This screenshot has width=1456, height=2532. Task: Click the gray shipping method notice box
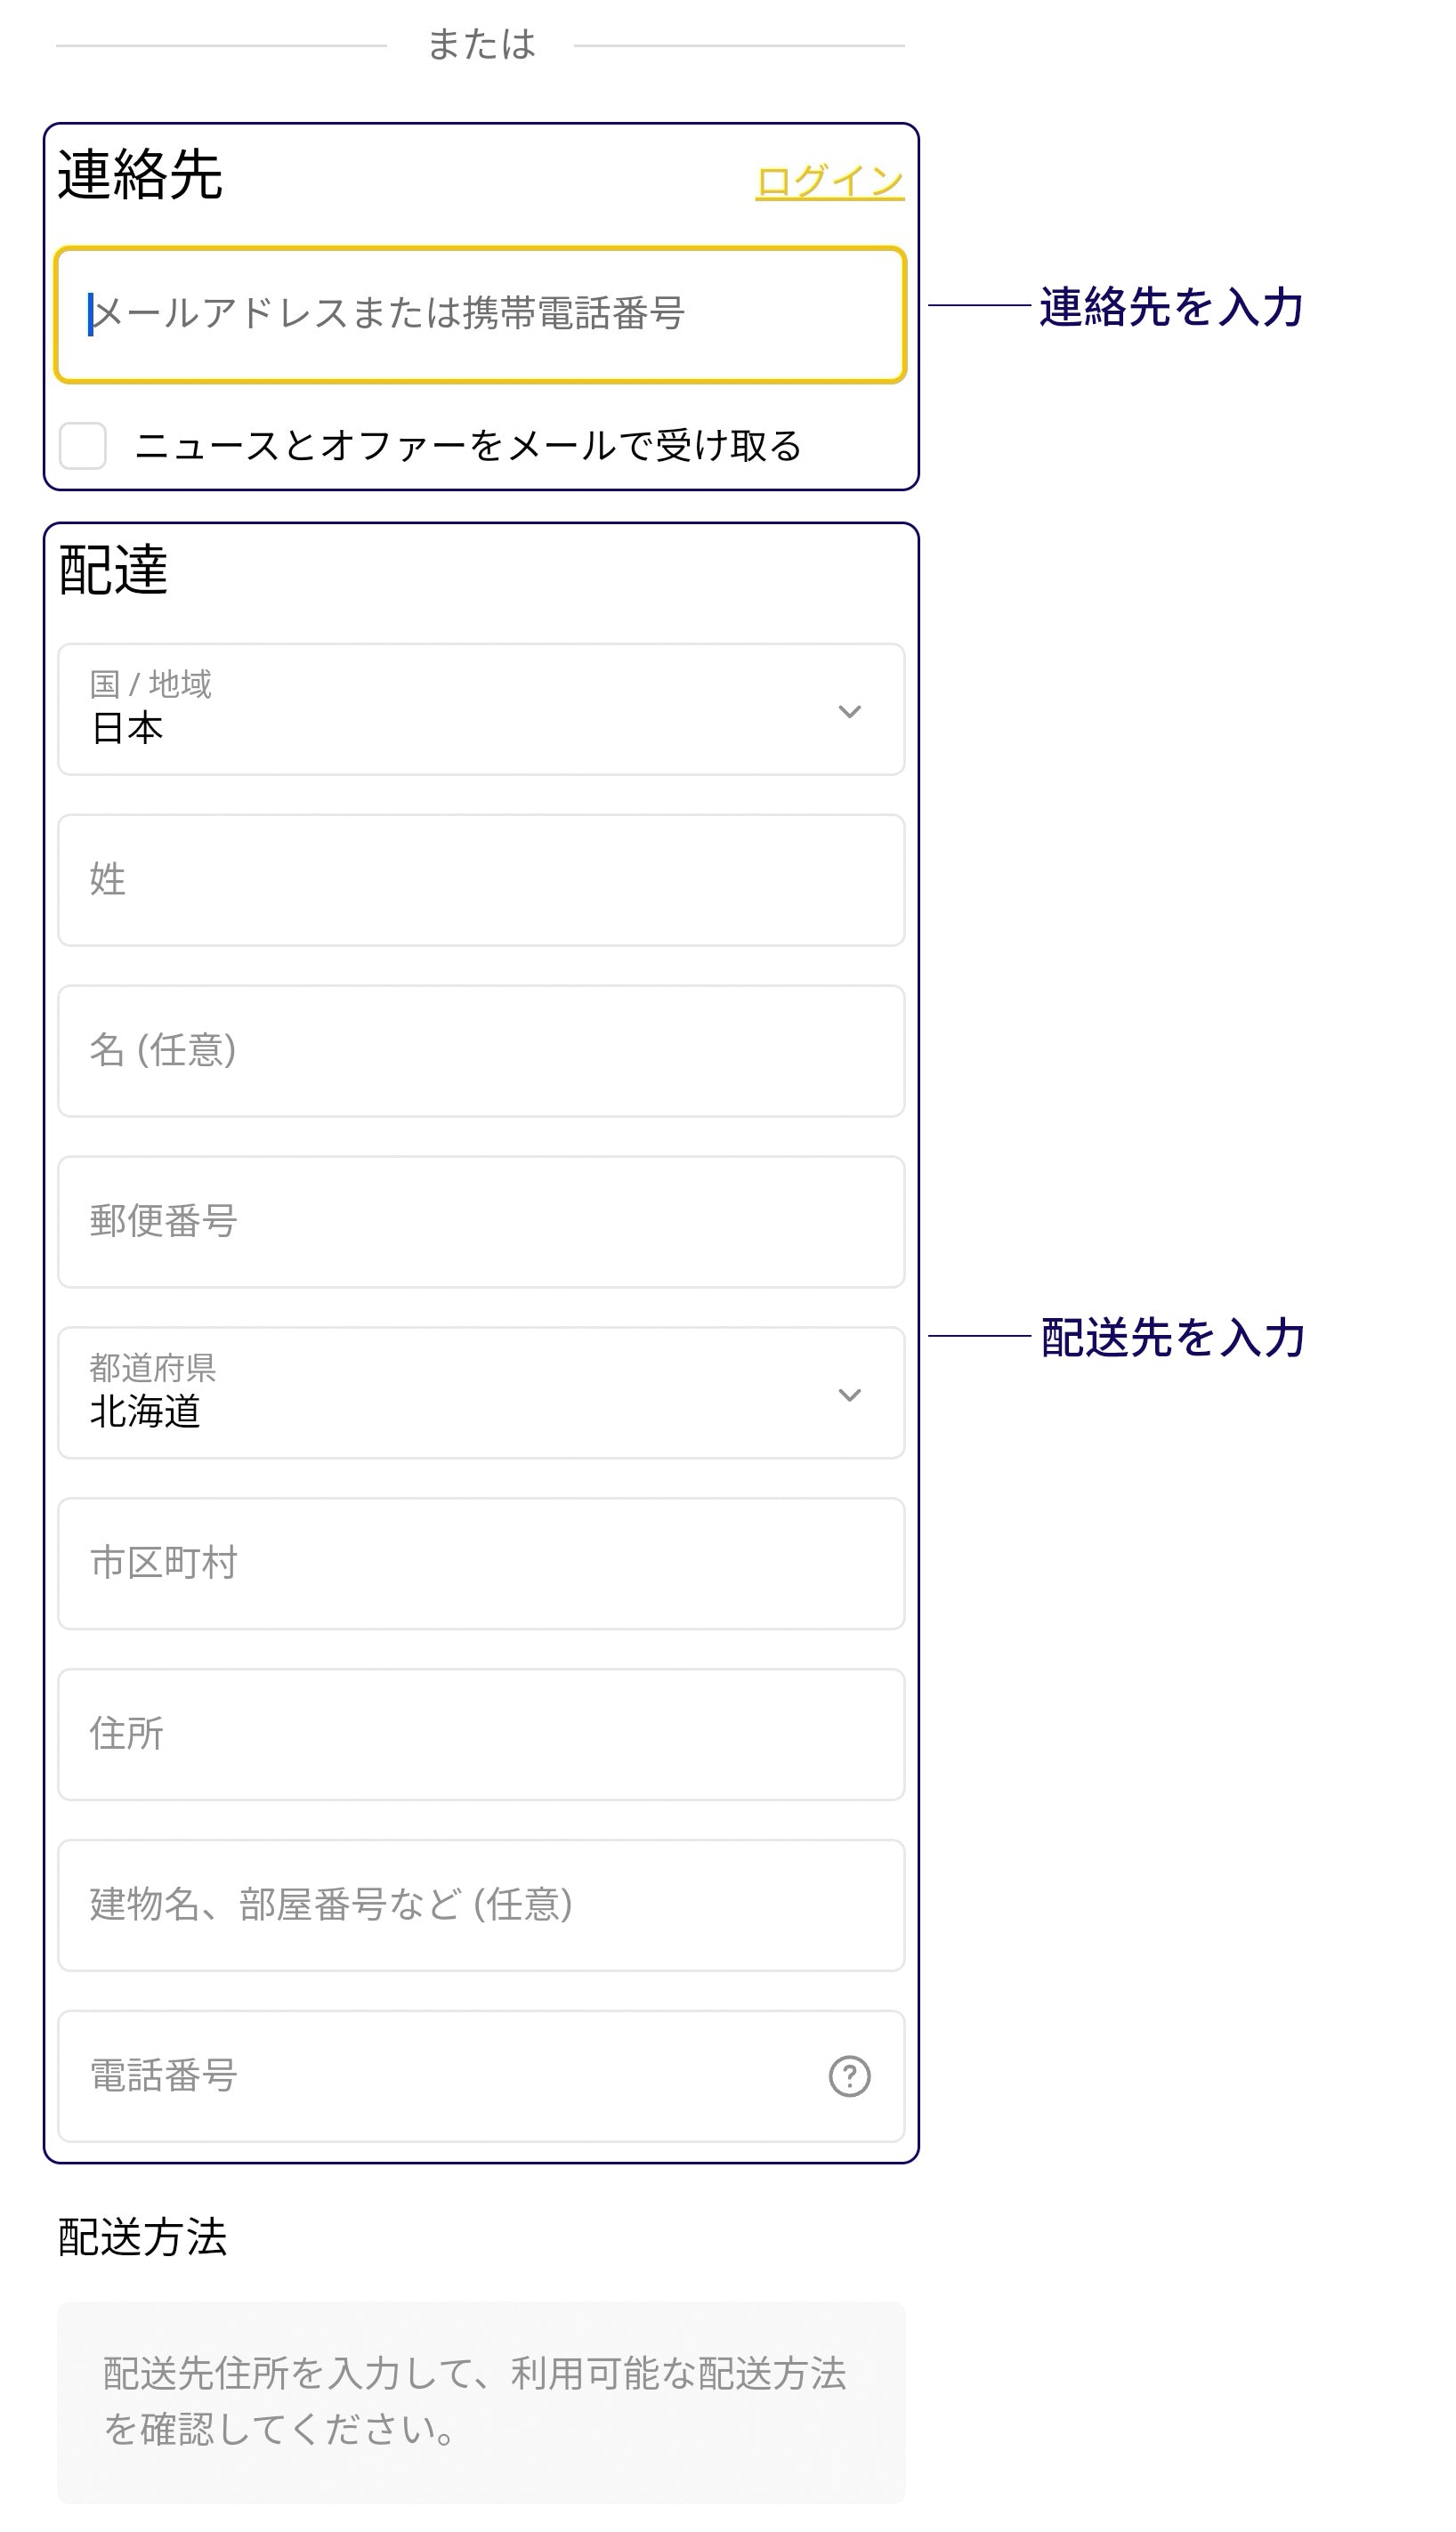click(480, 2402)
